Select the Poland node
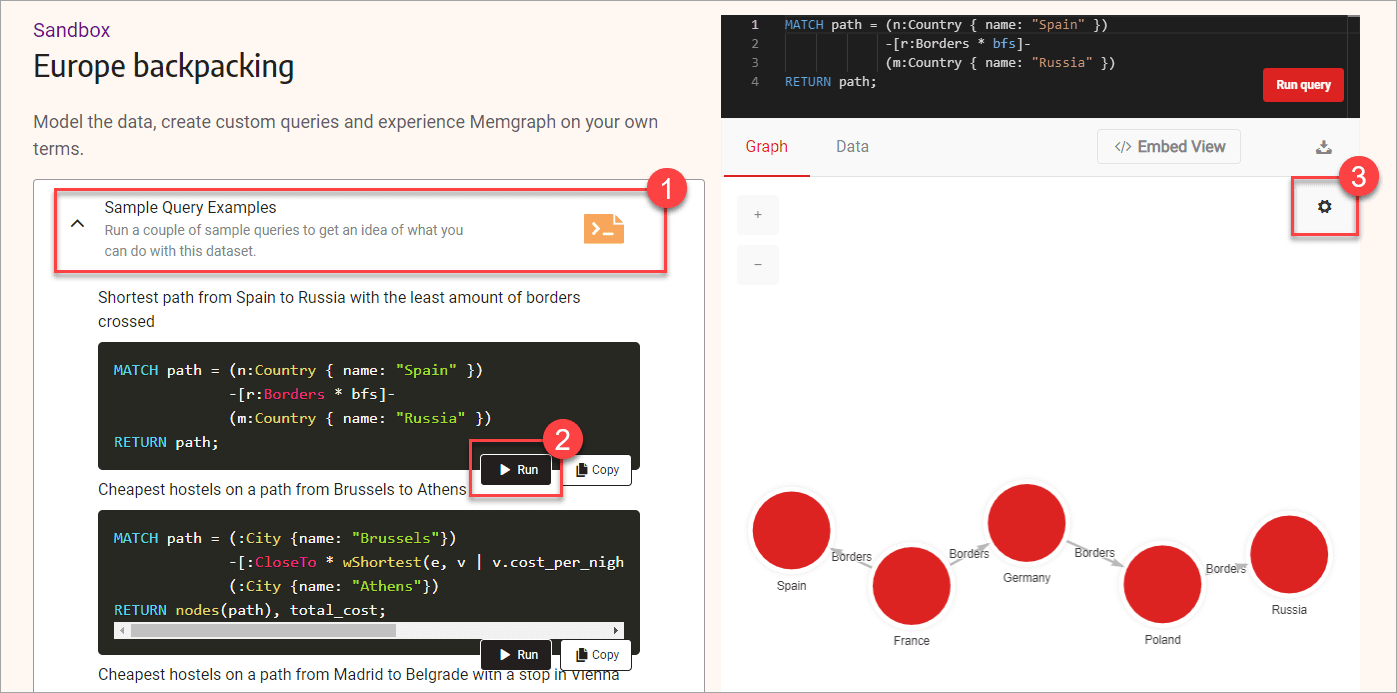This screenshot has height=693, width=1397. (1162, 585)
